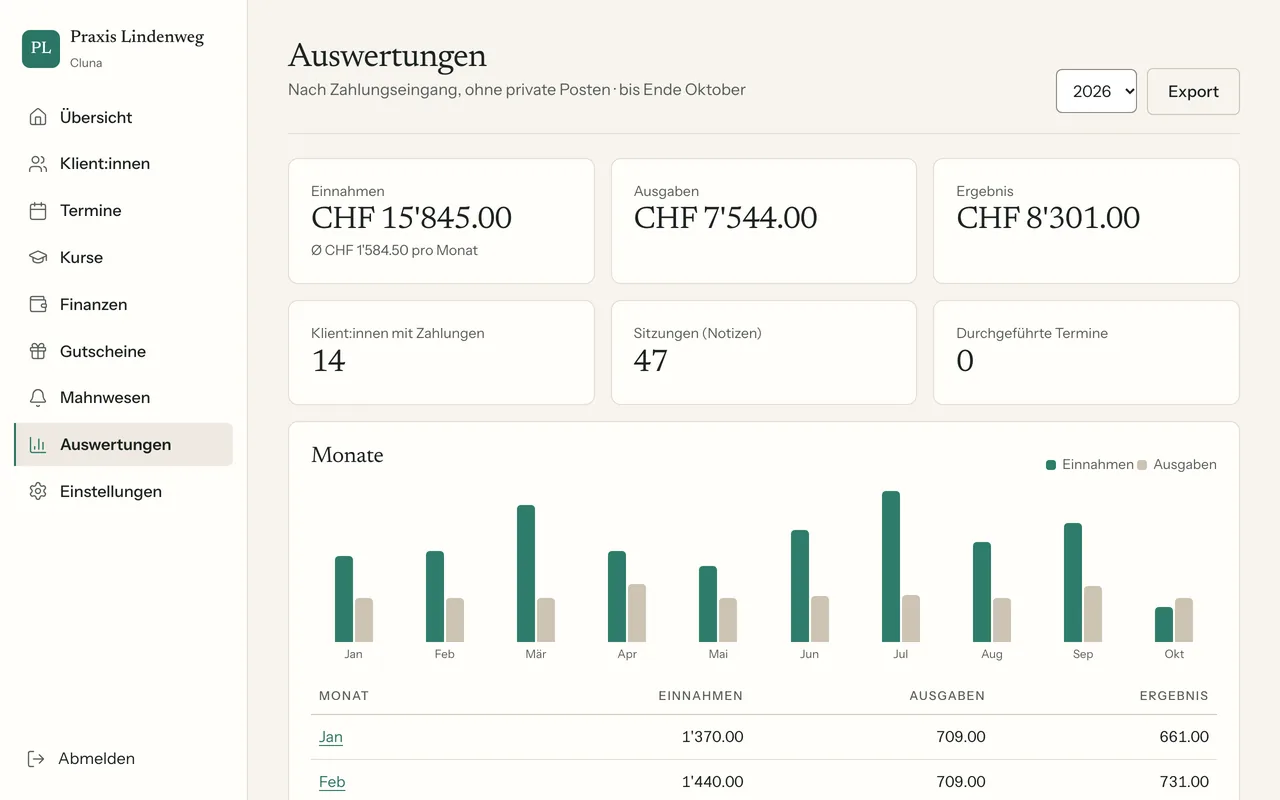The image size is (1280, 800).
Task: Click the AUSGABEN column header
Action: click(947, 696)
